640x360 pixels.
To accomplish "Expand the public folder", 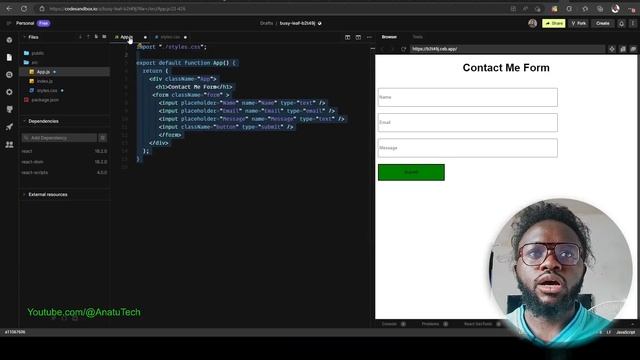I will (38, 53).
